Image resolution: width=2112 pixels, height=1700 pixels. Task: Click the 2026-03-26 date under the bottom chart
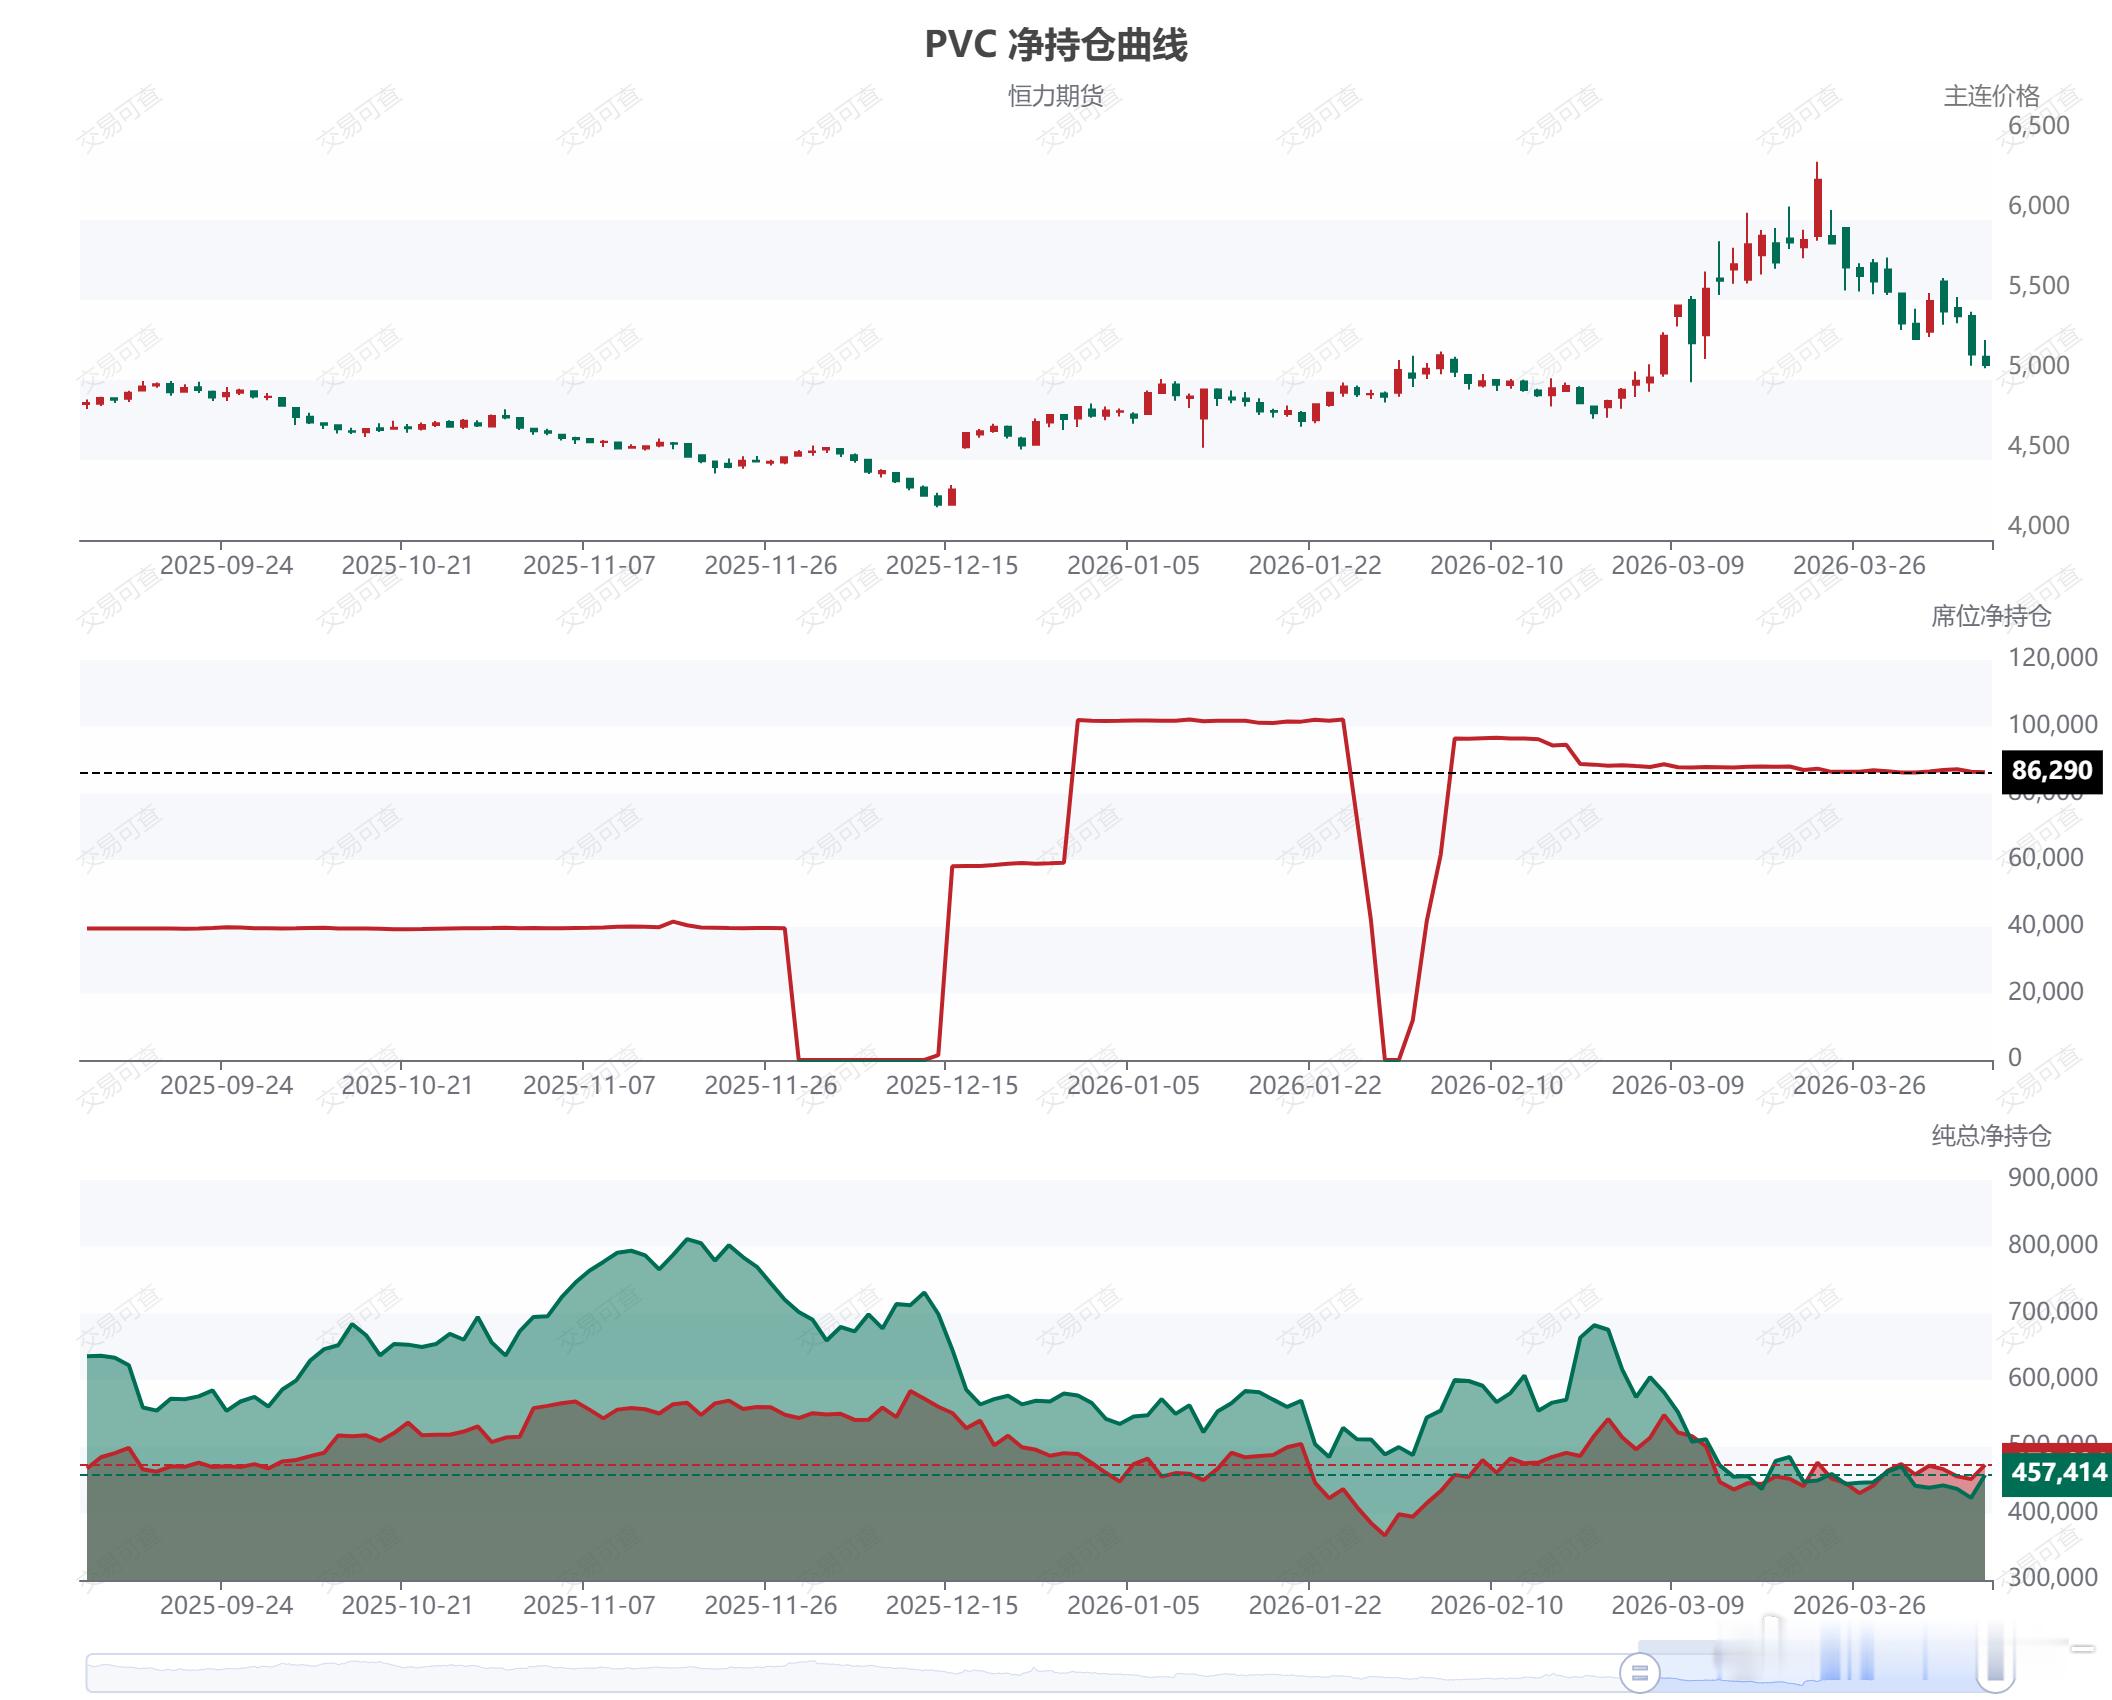1858,1606
